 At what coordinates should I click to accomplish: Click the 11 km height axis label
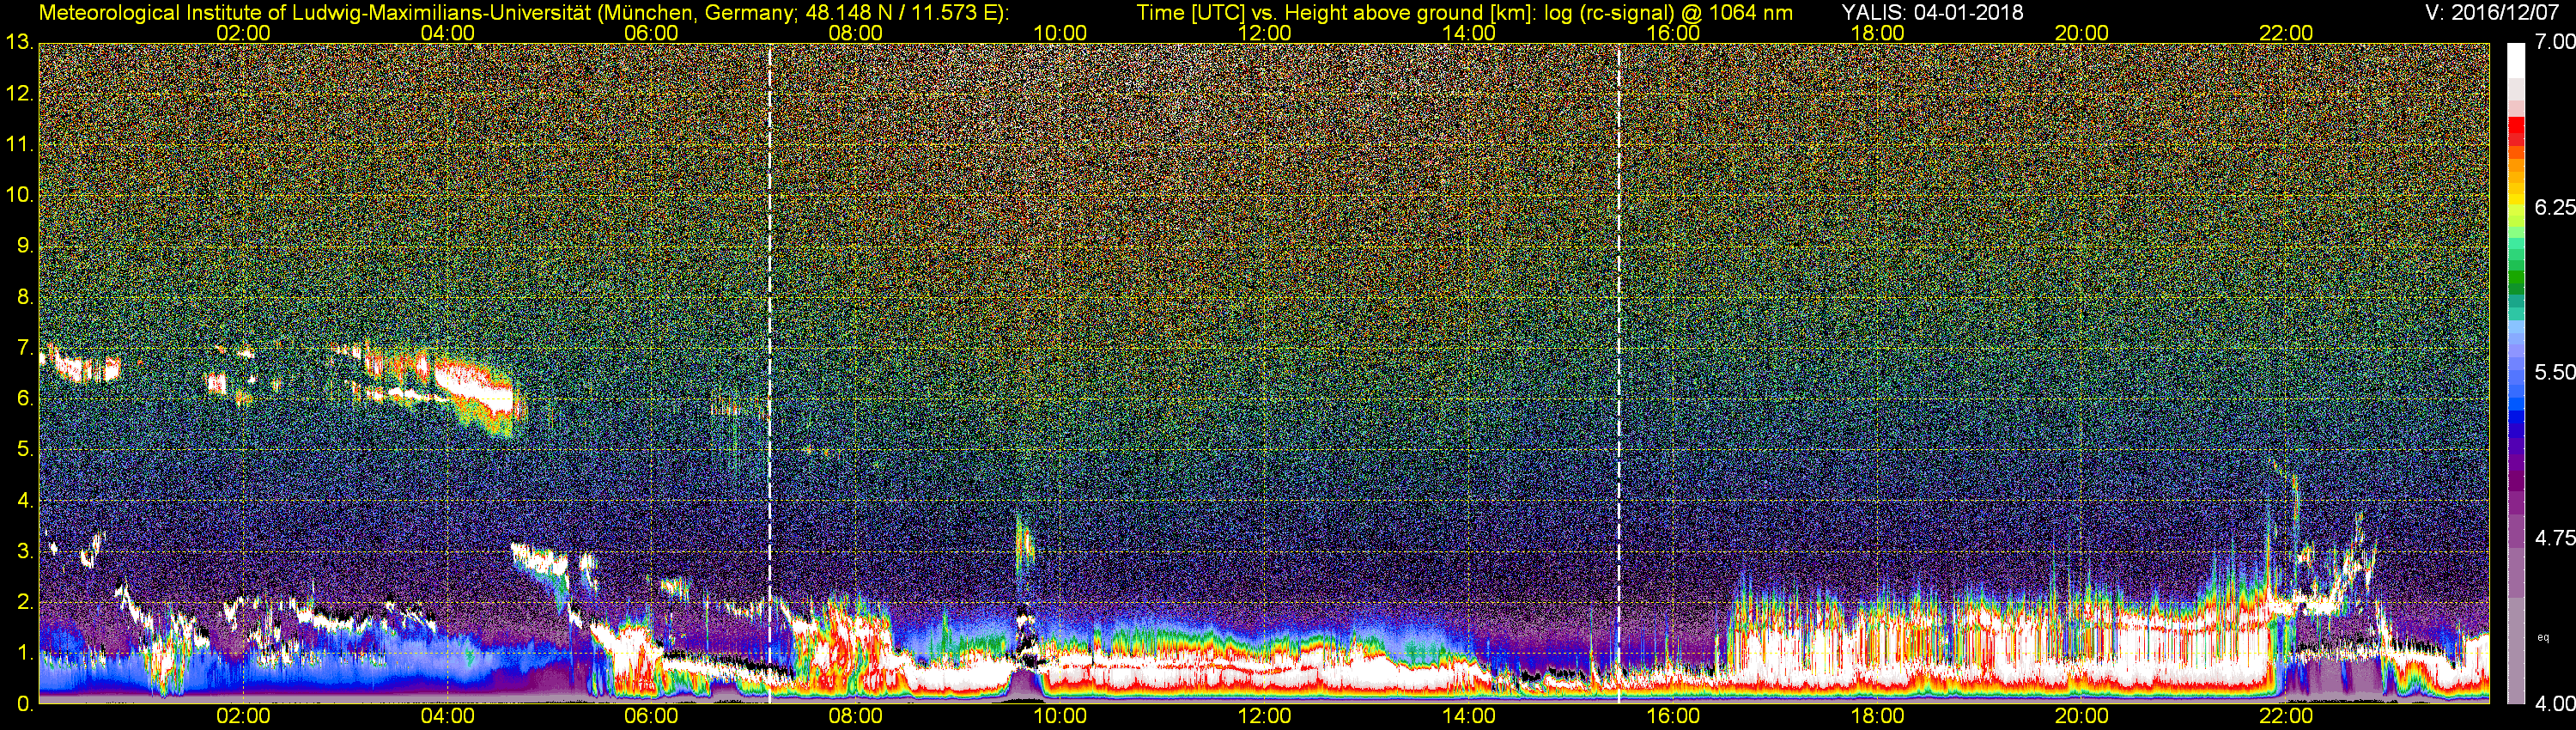click(19, 144)
